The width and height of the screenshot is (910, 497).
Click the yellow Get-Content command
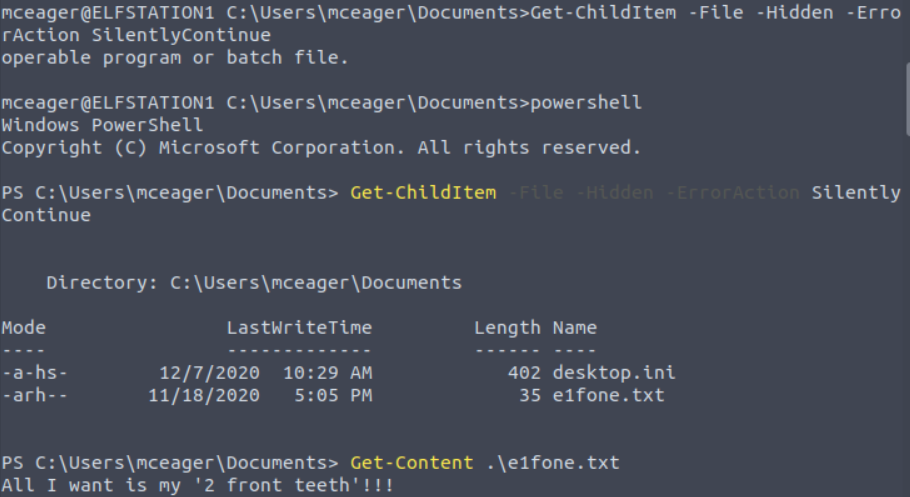pos(411,463)
